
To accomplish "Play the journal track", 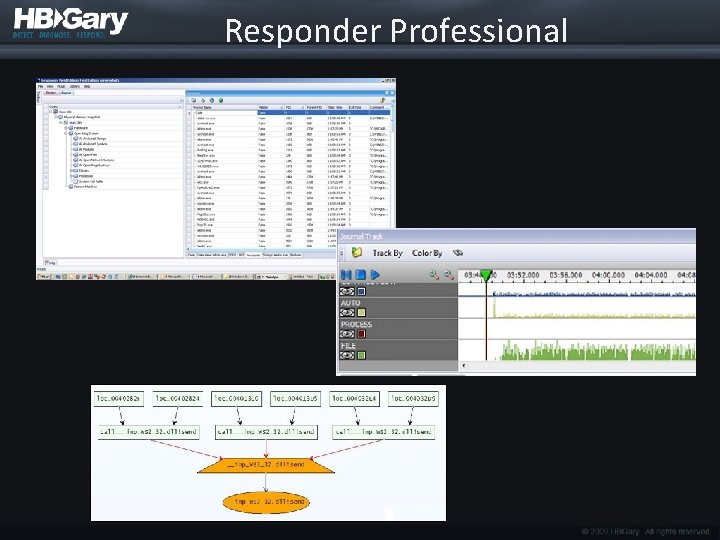I will [x=375, y=275].
